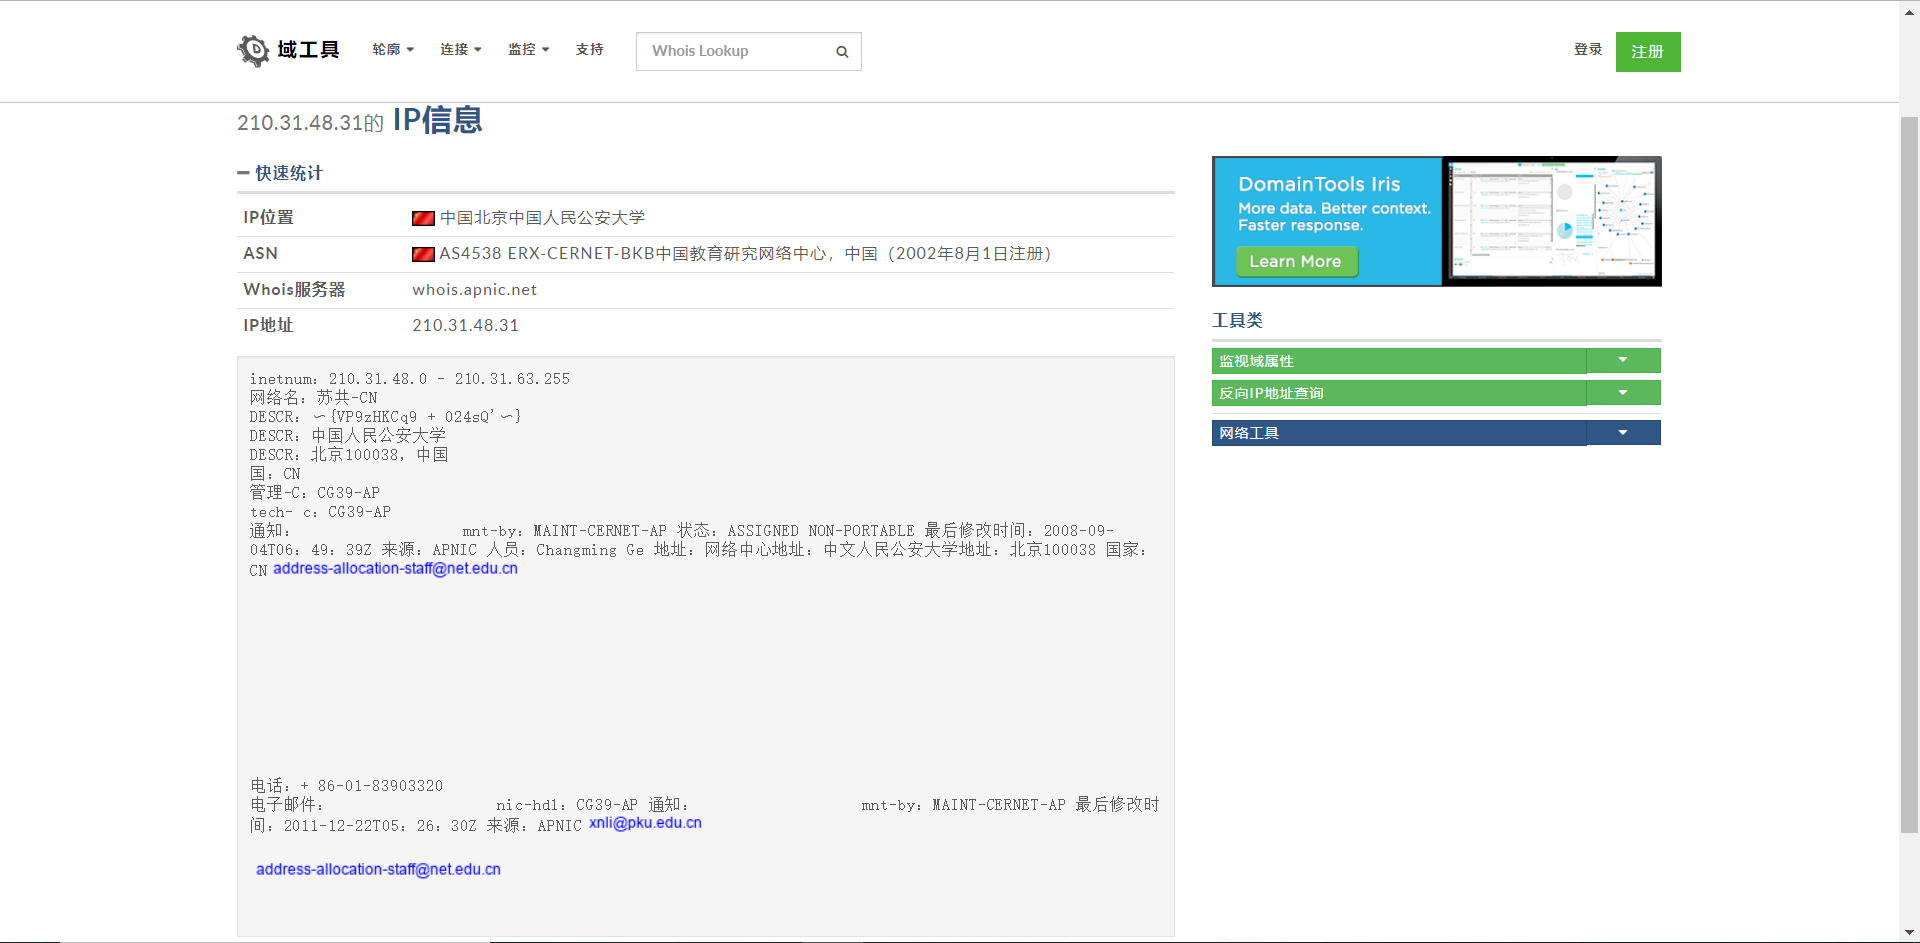Click the flag icon beside AS4538
This screenshot has width=1920, height=943.
coord(423,254)
